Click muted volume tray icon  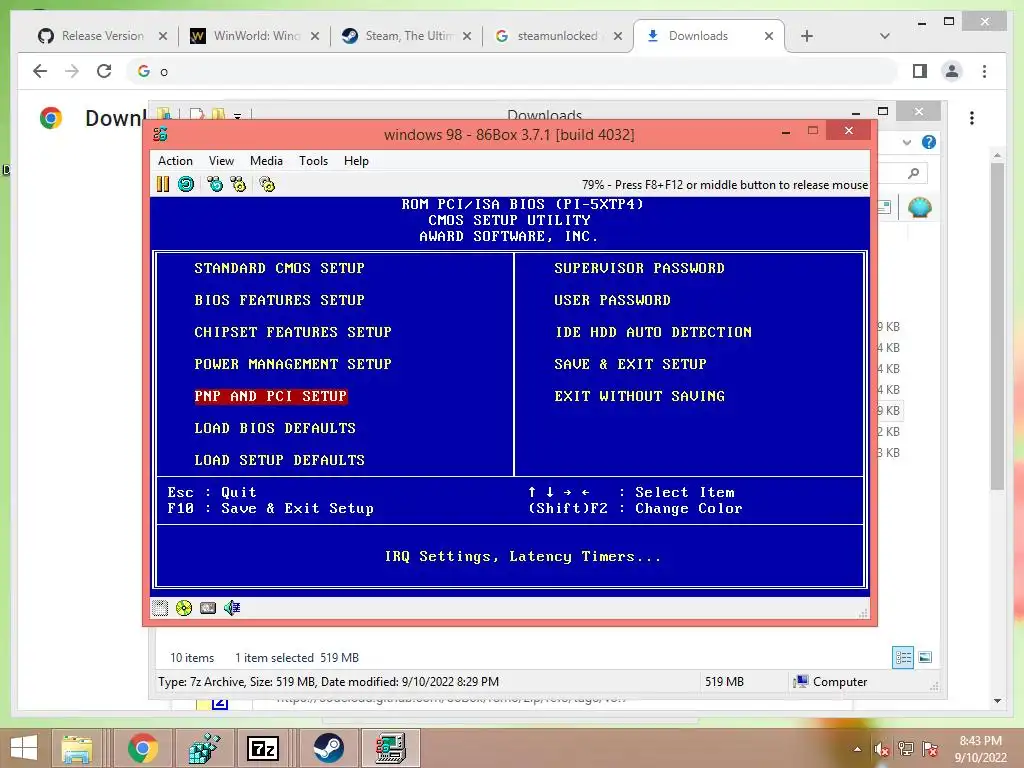tap(881, 749)
